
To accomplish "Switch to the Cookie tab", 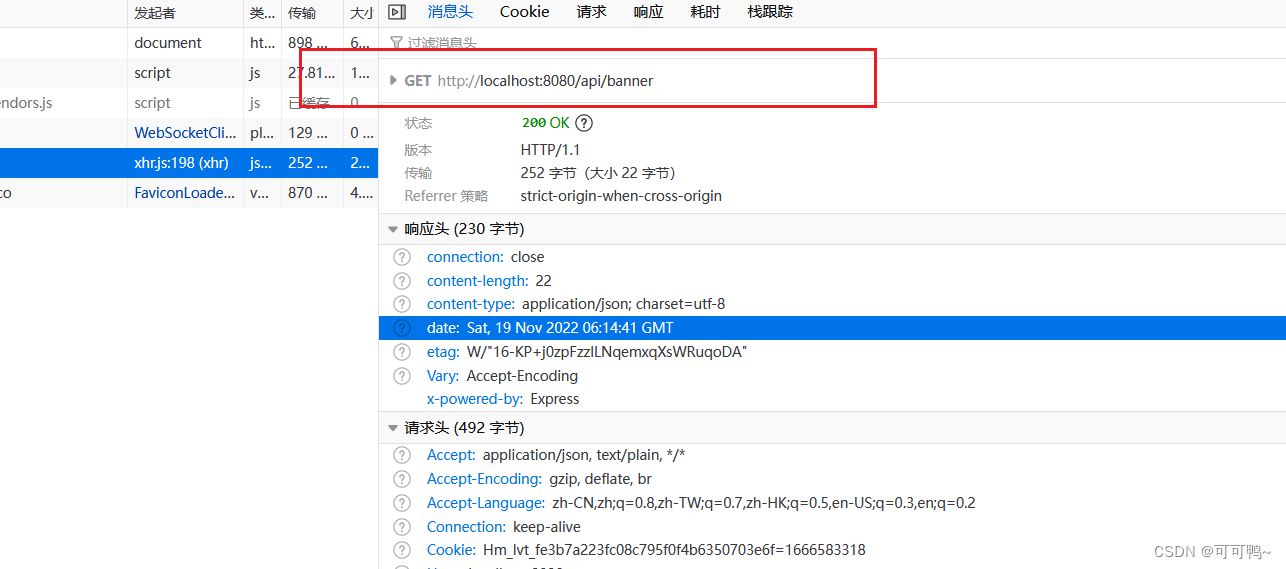I will 525,12.
